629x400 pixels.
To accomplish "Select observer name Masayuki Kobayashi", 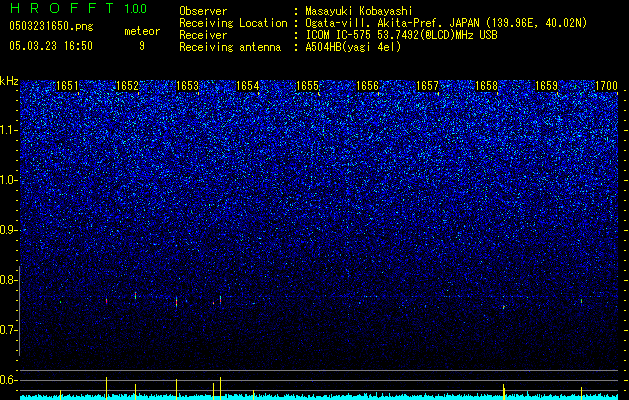I will (x=359, y=11).
